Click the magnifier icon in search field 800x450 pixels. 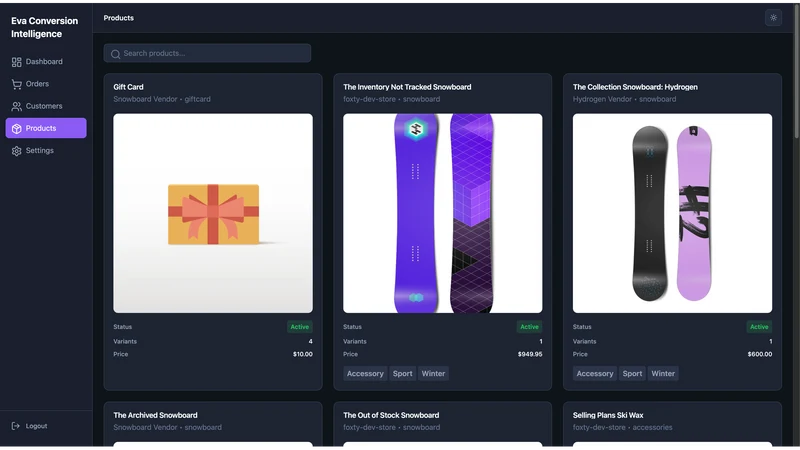115,54
